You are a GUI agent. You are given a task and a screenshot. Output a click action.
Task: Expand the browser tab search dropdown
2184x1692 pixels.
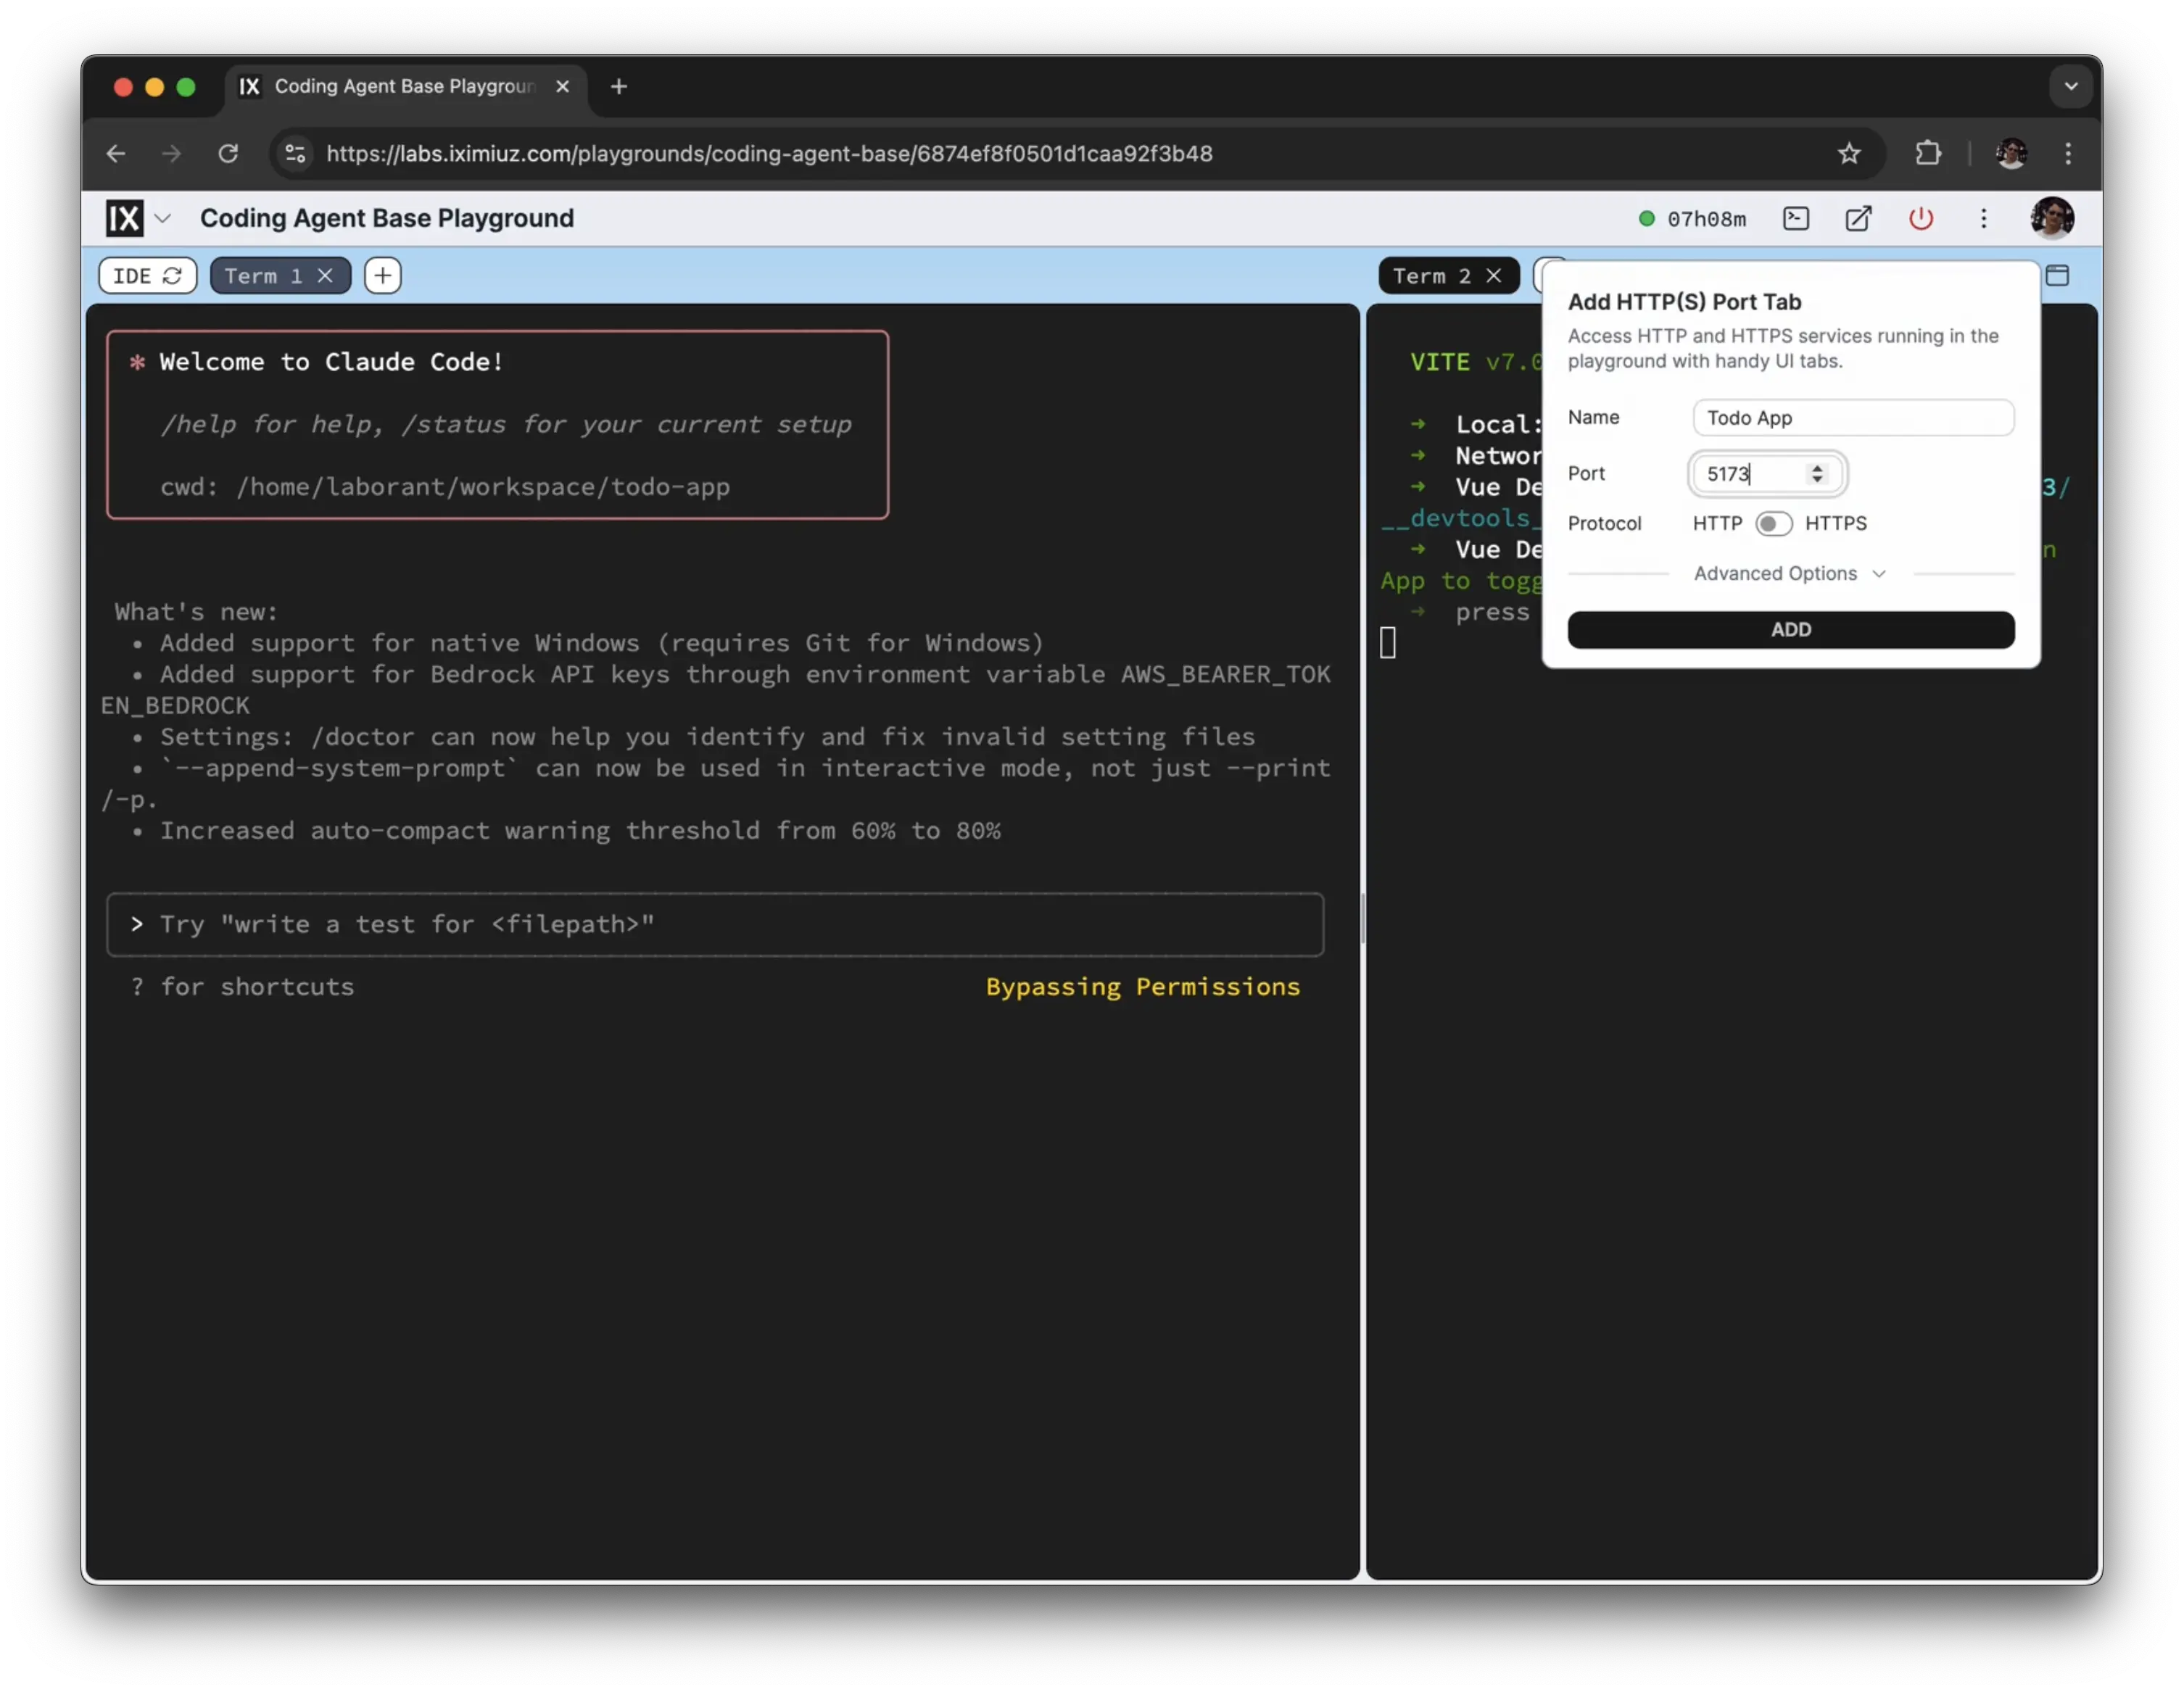(2071, 87)
